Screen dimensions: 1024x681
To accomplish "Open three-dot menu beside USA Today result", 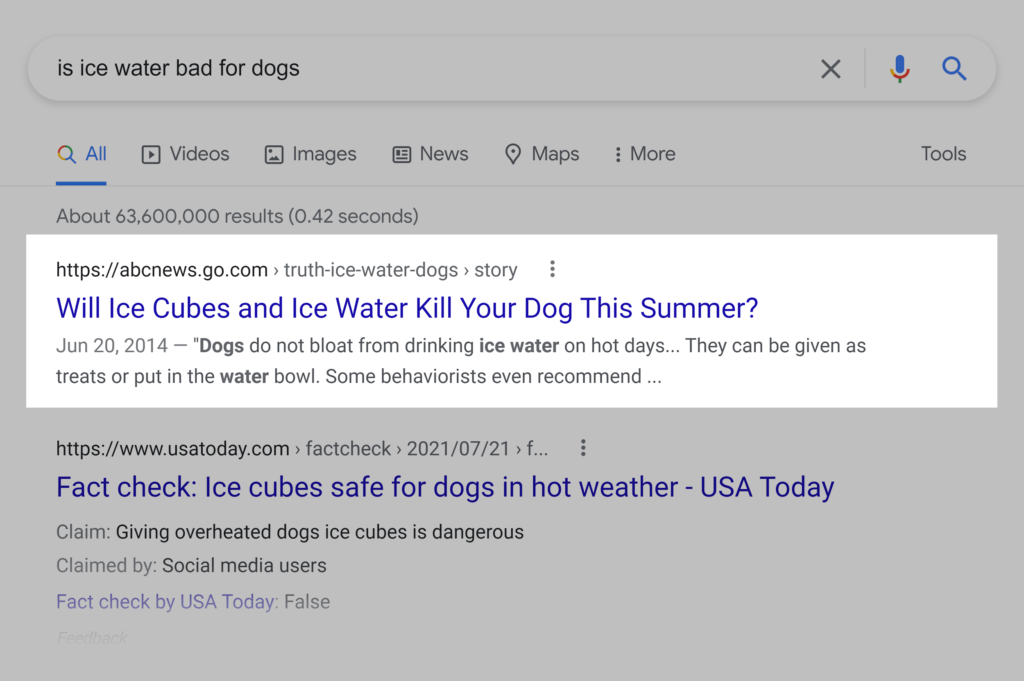I will (x=583, y=448).
